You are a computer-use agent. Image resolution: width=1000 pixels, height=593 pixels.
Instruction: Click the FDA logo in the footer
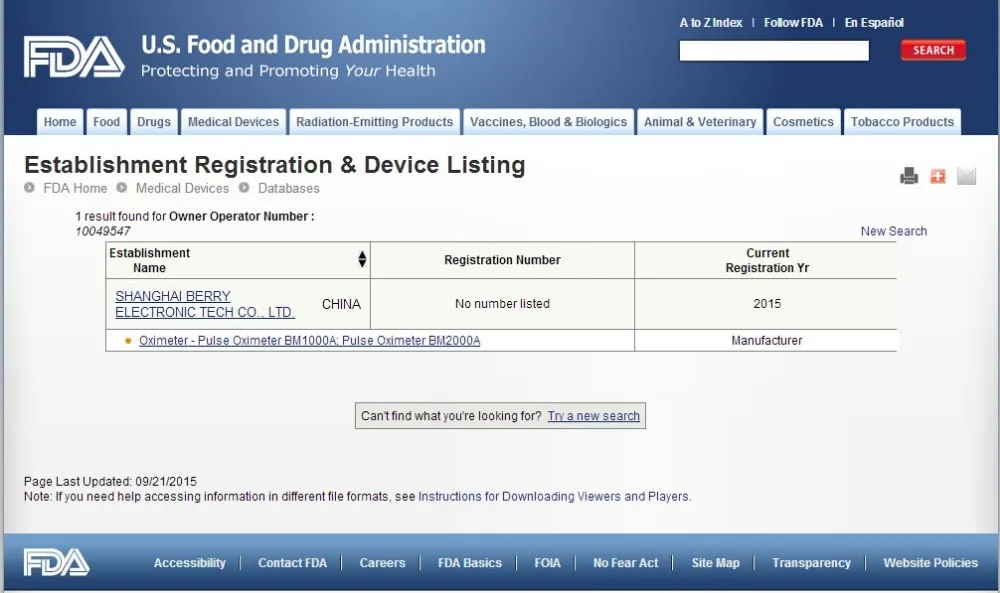[x=56, y=562]
